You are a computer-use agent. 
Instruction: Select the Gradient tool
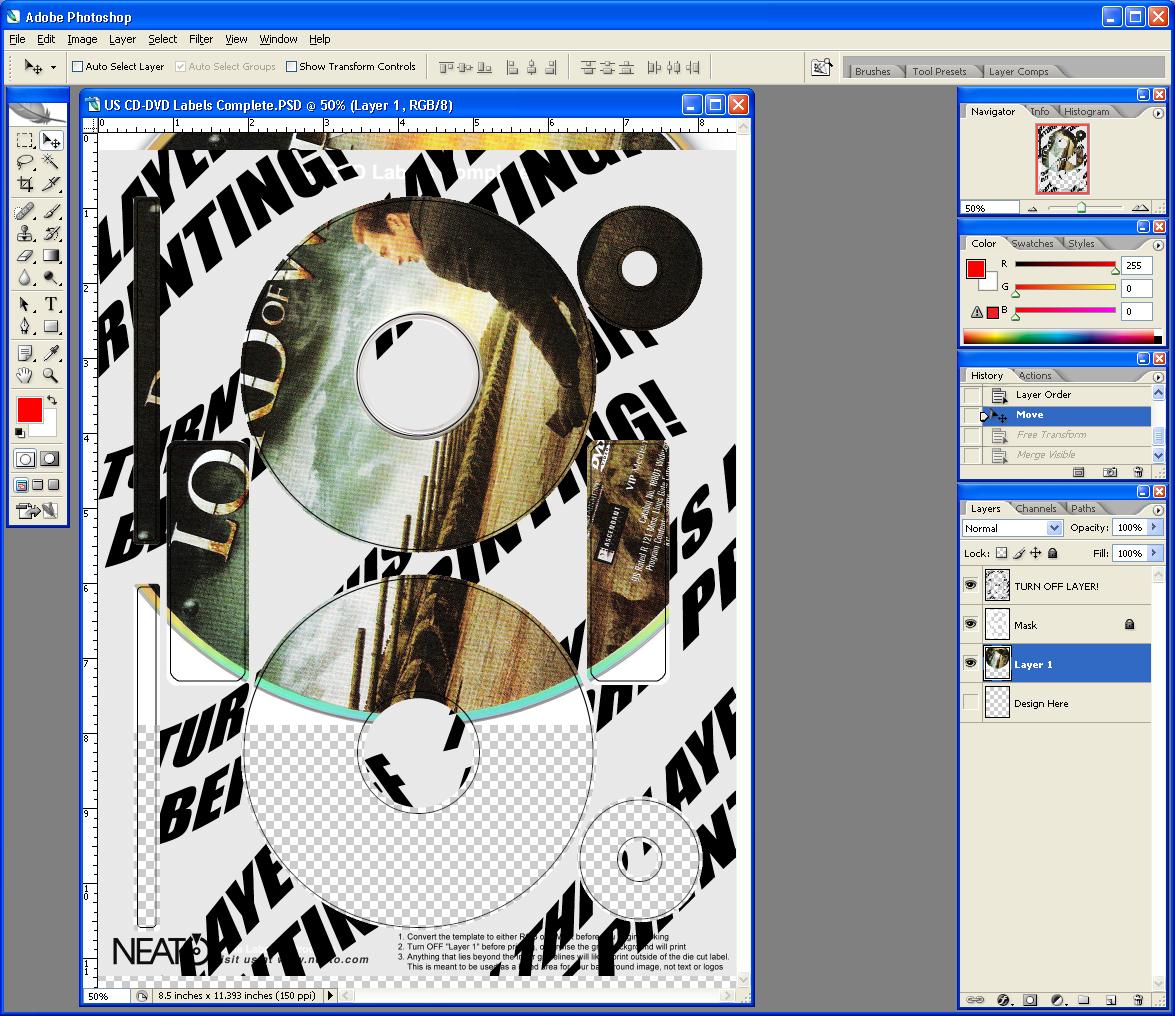point(51,255)
